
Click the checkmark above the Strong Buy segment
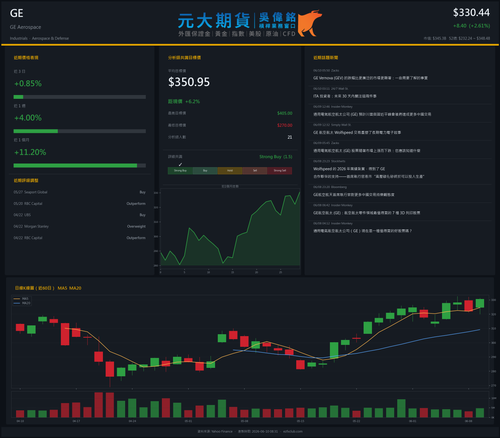(180, 164)
